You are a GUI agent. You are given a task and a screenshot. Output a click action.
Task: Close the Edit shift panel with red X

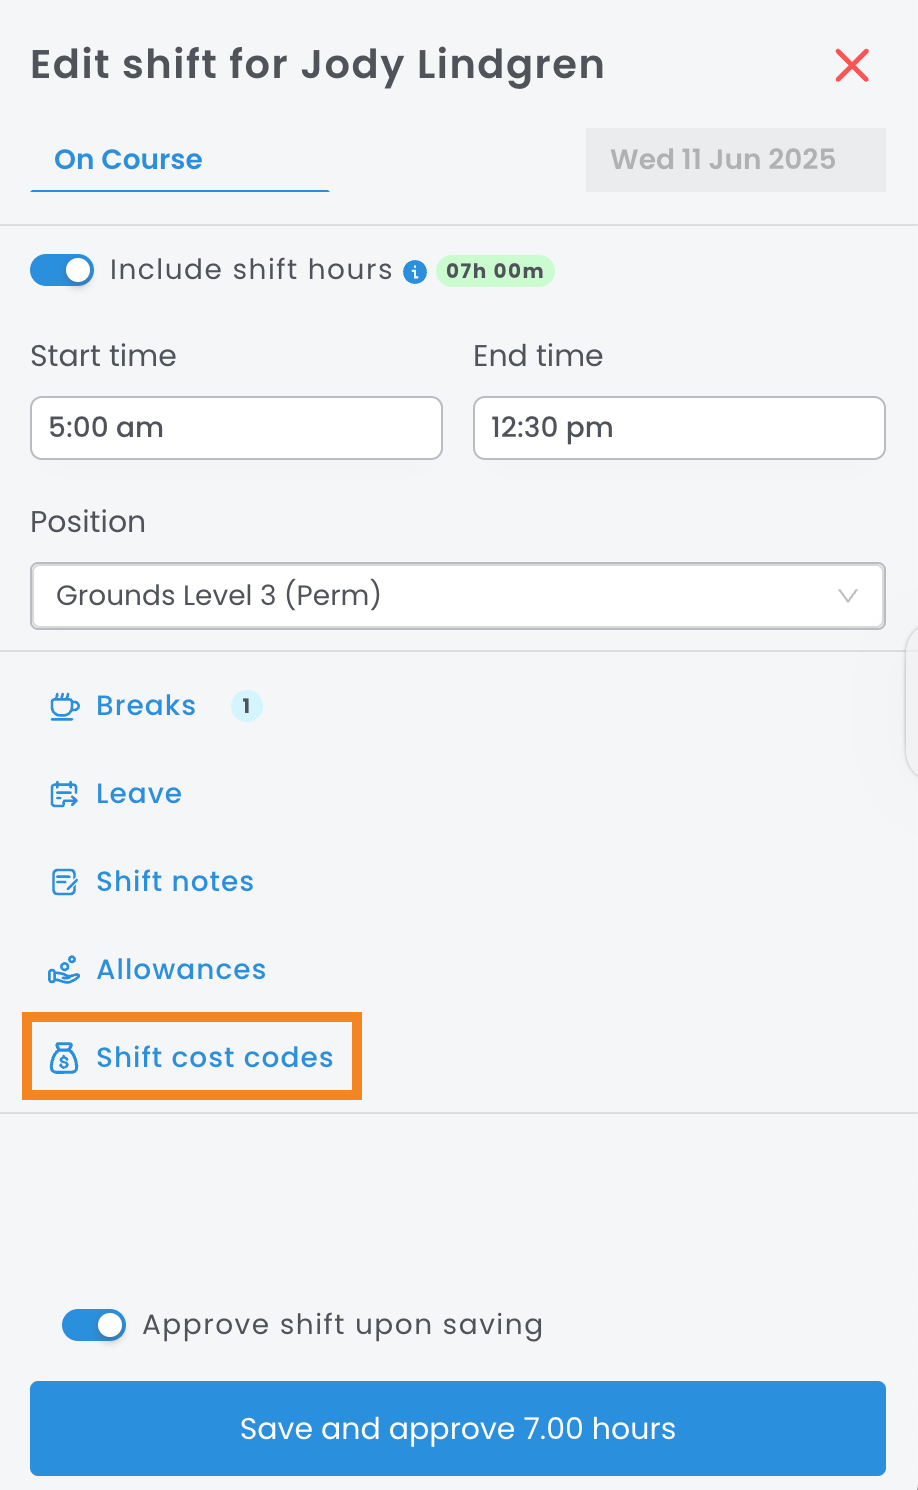click(x=852, y=66)
